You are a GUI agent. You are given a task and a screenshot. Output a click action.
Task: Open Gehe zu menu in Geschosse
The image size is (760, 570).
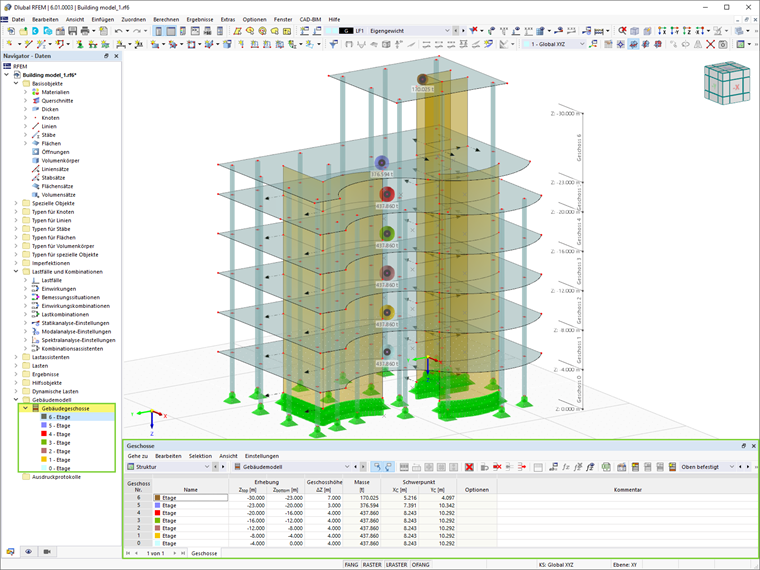[138, 456]
